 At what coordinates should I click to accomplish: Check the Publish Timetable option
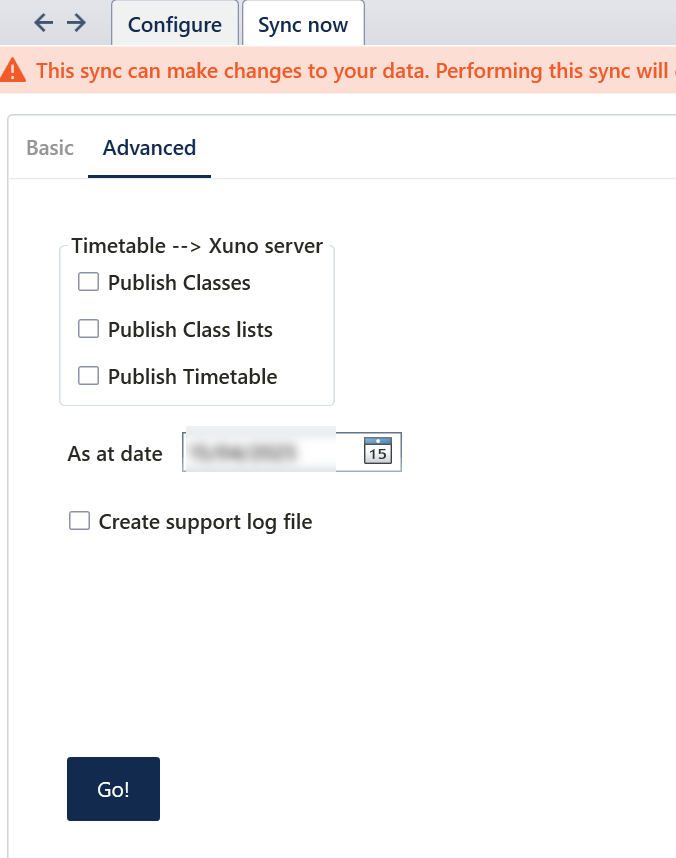point(88,376)
